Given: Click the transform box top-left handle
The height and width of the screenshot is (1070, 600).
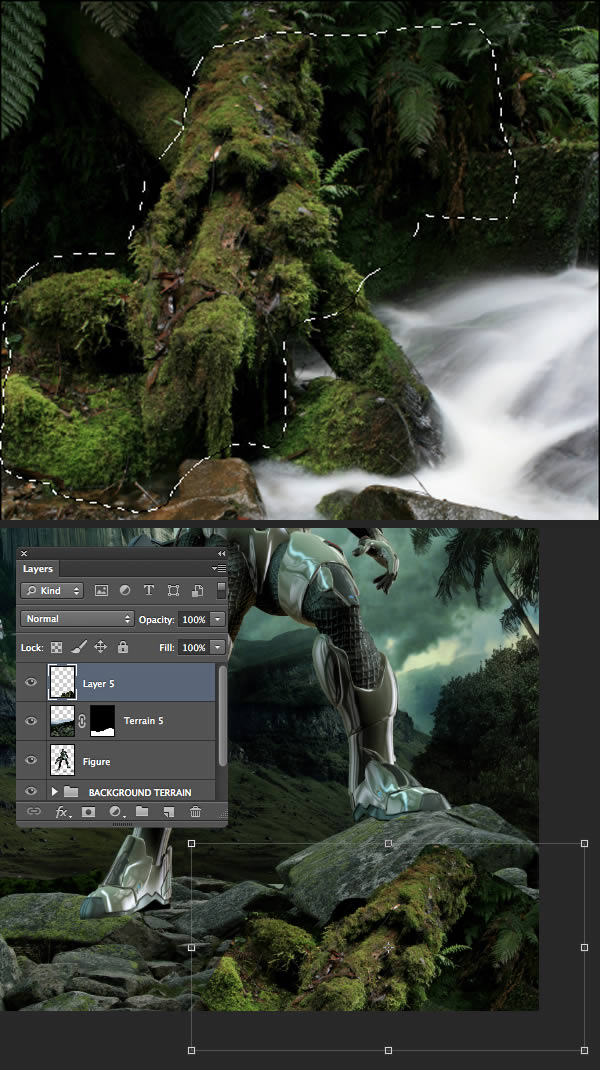Looking at the screenshot, I should 191,844.
